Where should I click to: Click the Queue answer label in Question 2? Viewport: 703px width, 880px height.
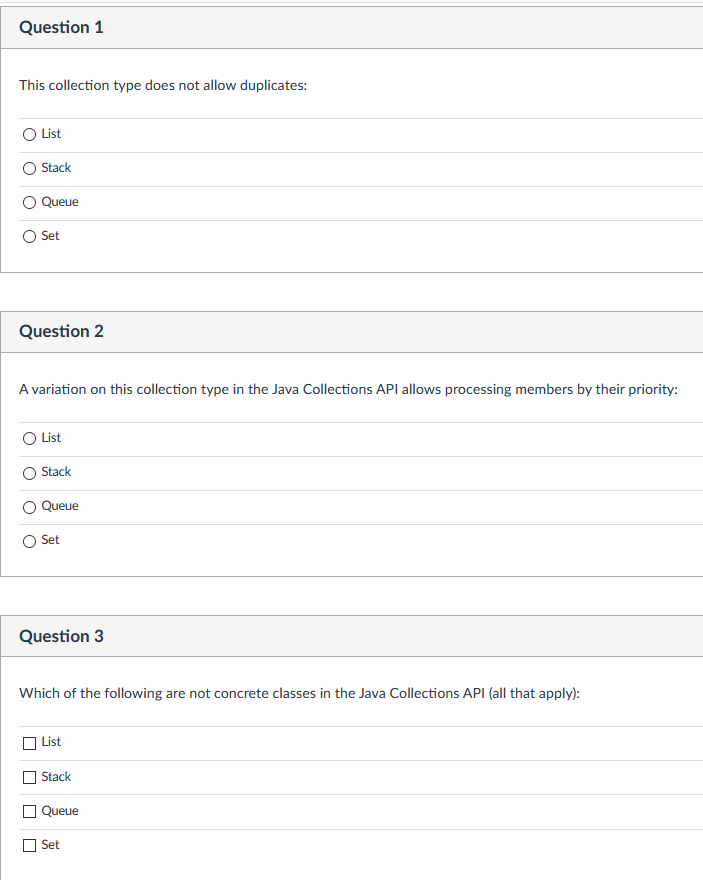pyautogui.click(x=59, y=506)
